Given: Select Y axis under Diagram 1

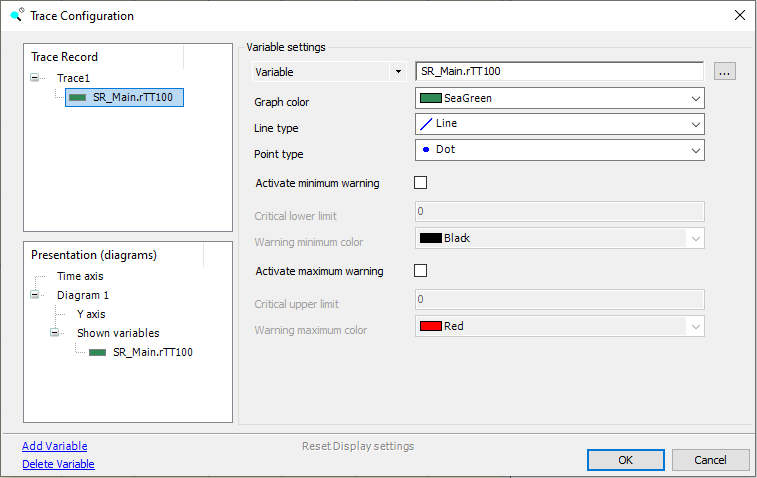Looking at the screenshot, I should (x=90, y=314).
